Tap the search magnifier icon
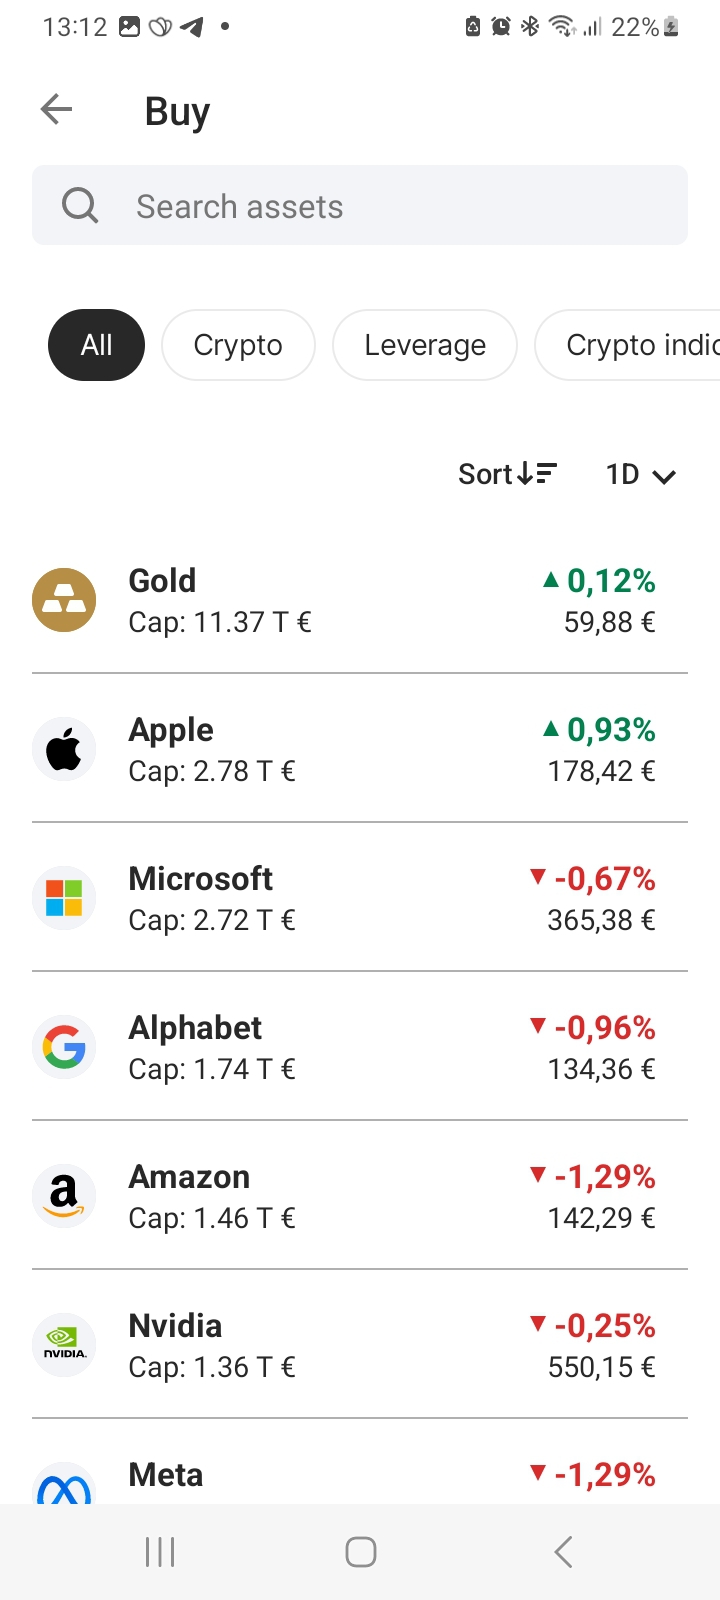 point(80,206)
